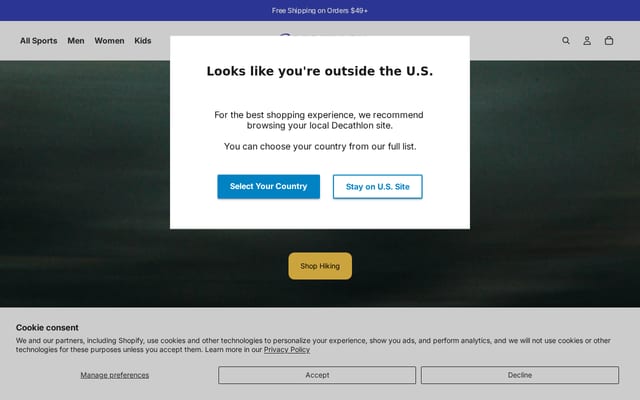The image size is (640, 400).
Task: Open the Privacy Policy link
Action: [287, 350]
